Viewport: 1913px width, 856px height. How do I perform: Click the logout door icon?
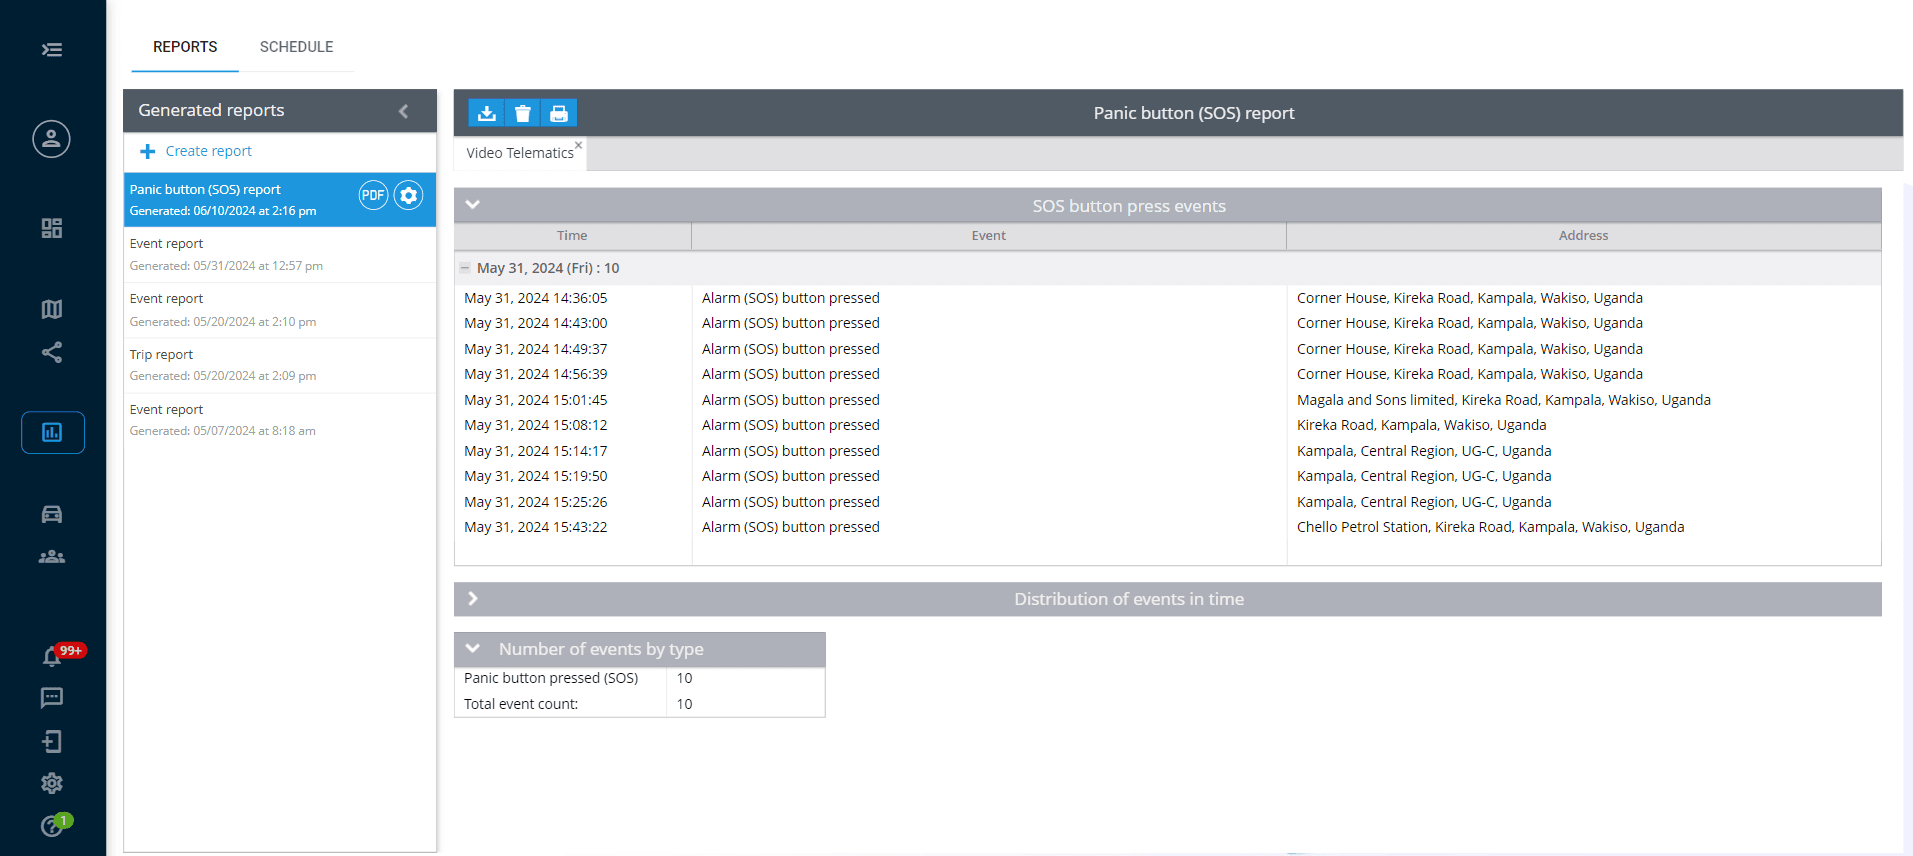coord(52,741)
